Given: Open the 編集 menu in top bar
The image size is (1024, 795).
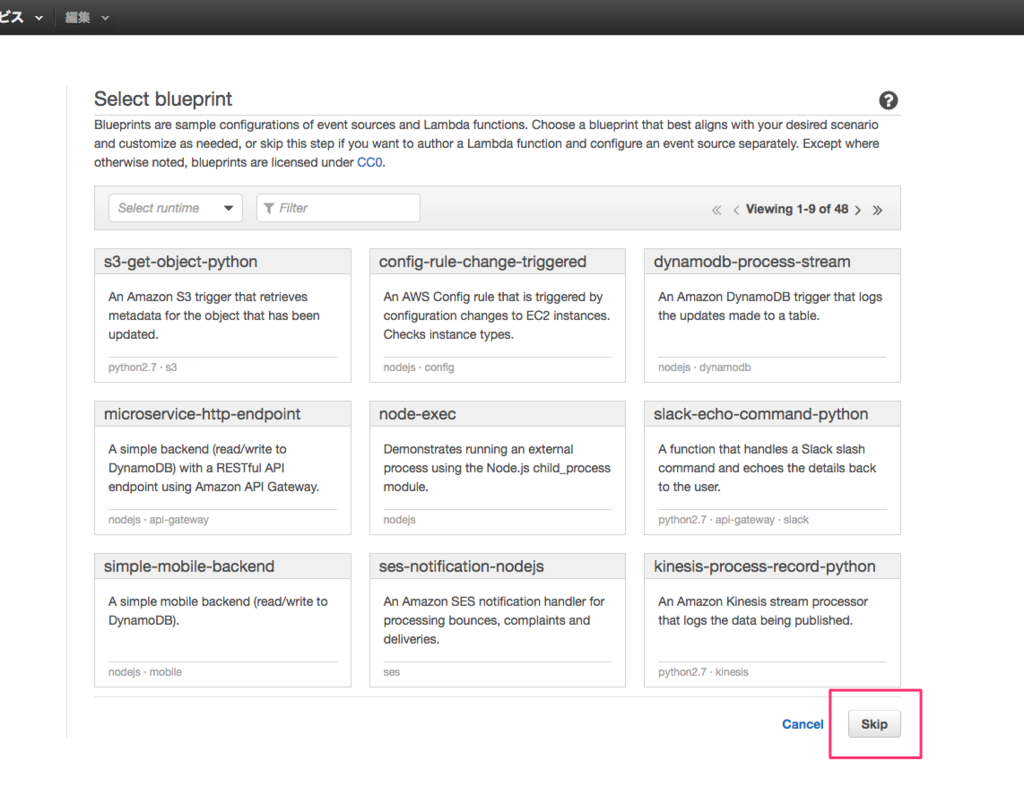Looking at the screenshot, I should coord(87,17).
